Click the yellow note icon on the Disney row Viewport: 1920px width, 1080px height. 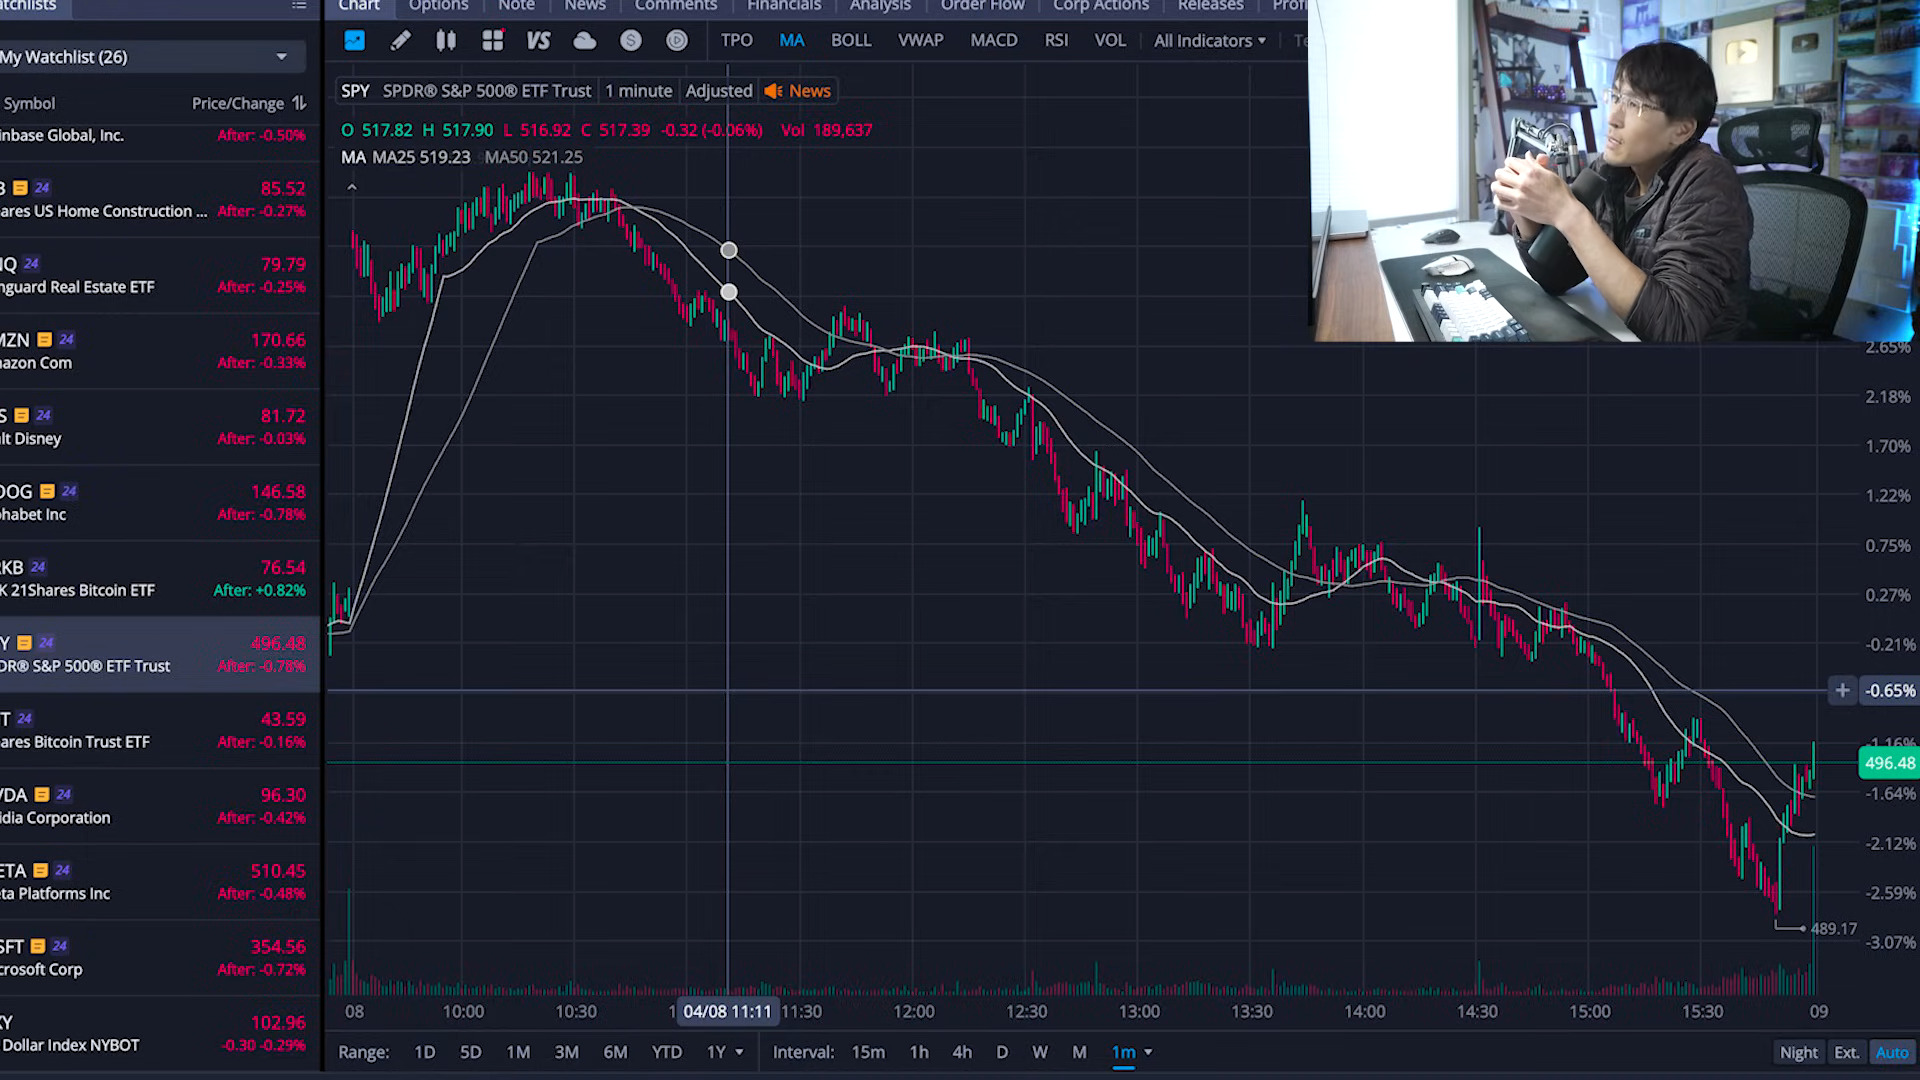[x=21, y=416]
